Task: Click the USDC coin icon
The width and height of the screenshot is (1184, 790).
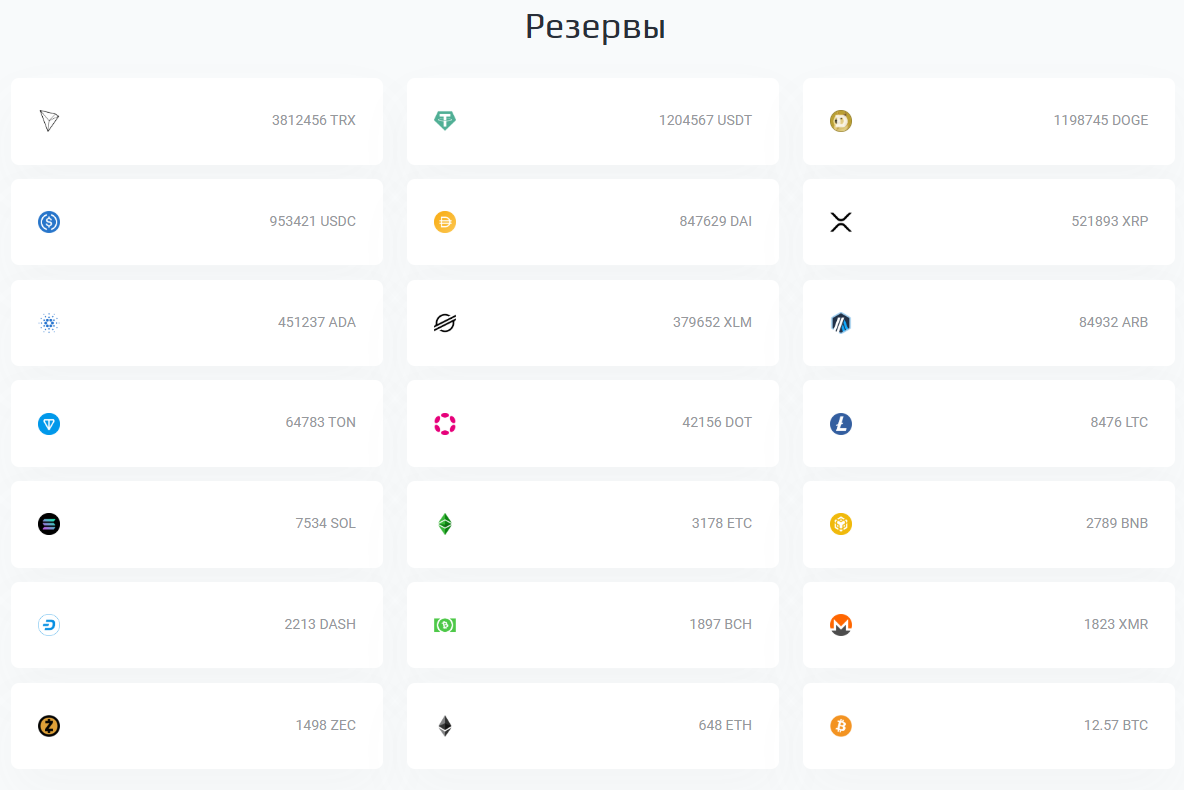Action: (x=49, y=222)
